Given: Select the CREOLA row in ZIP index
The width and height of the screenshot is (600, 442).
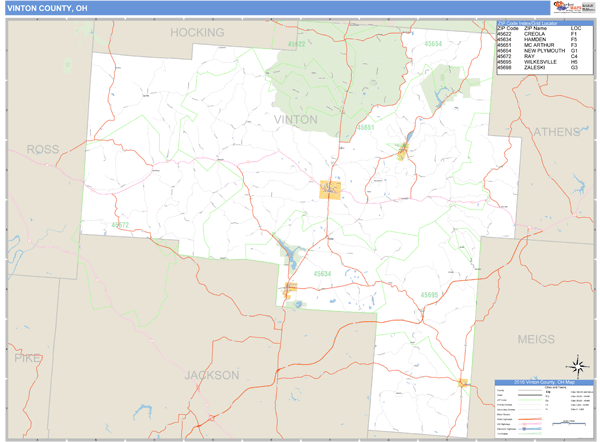Looking at the screenshot, I should tap(538, 34).
